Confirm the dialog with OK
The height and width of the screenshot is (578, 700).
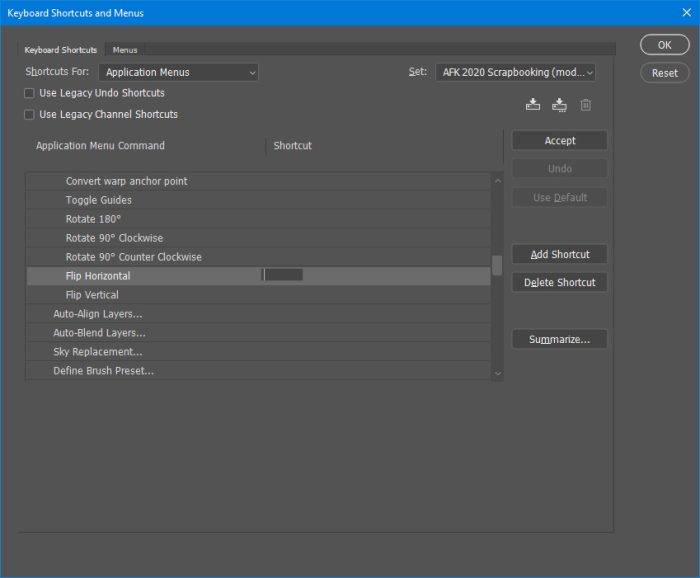664,45
